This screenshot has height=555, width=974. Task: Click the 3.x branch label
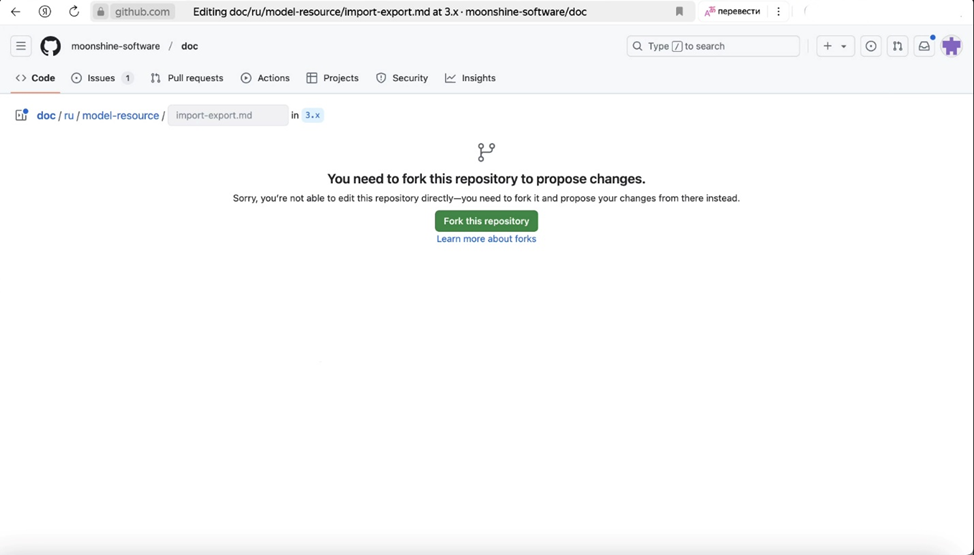click(312, 115)
